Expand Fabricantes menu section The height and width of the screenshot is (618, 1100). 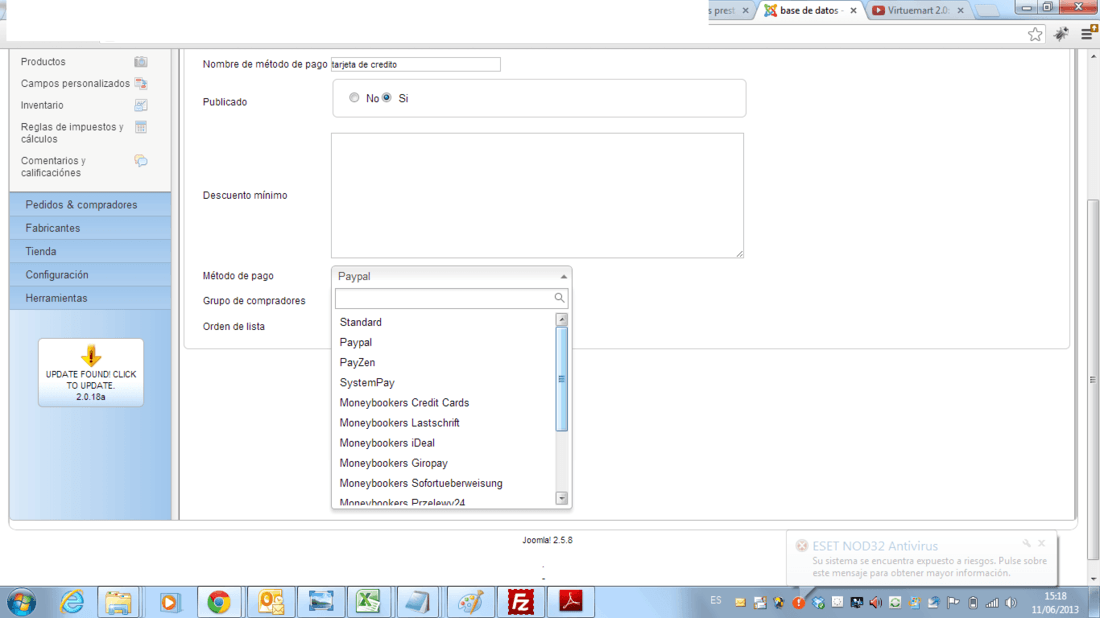coord(90,228)
